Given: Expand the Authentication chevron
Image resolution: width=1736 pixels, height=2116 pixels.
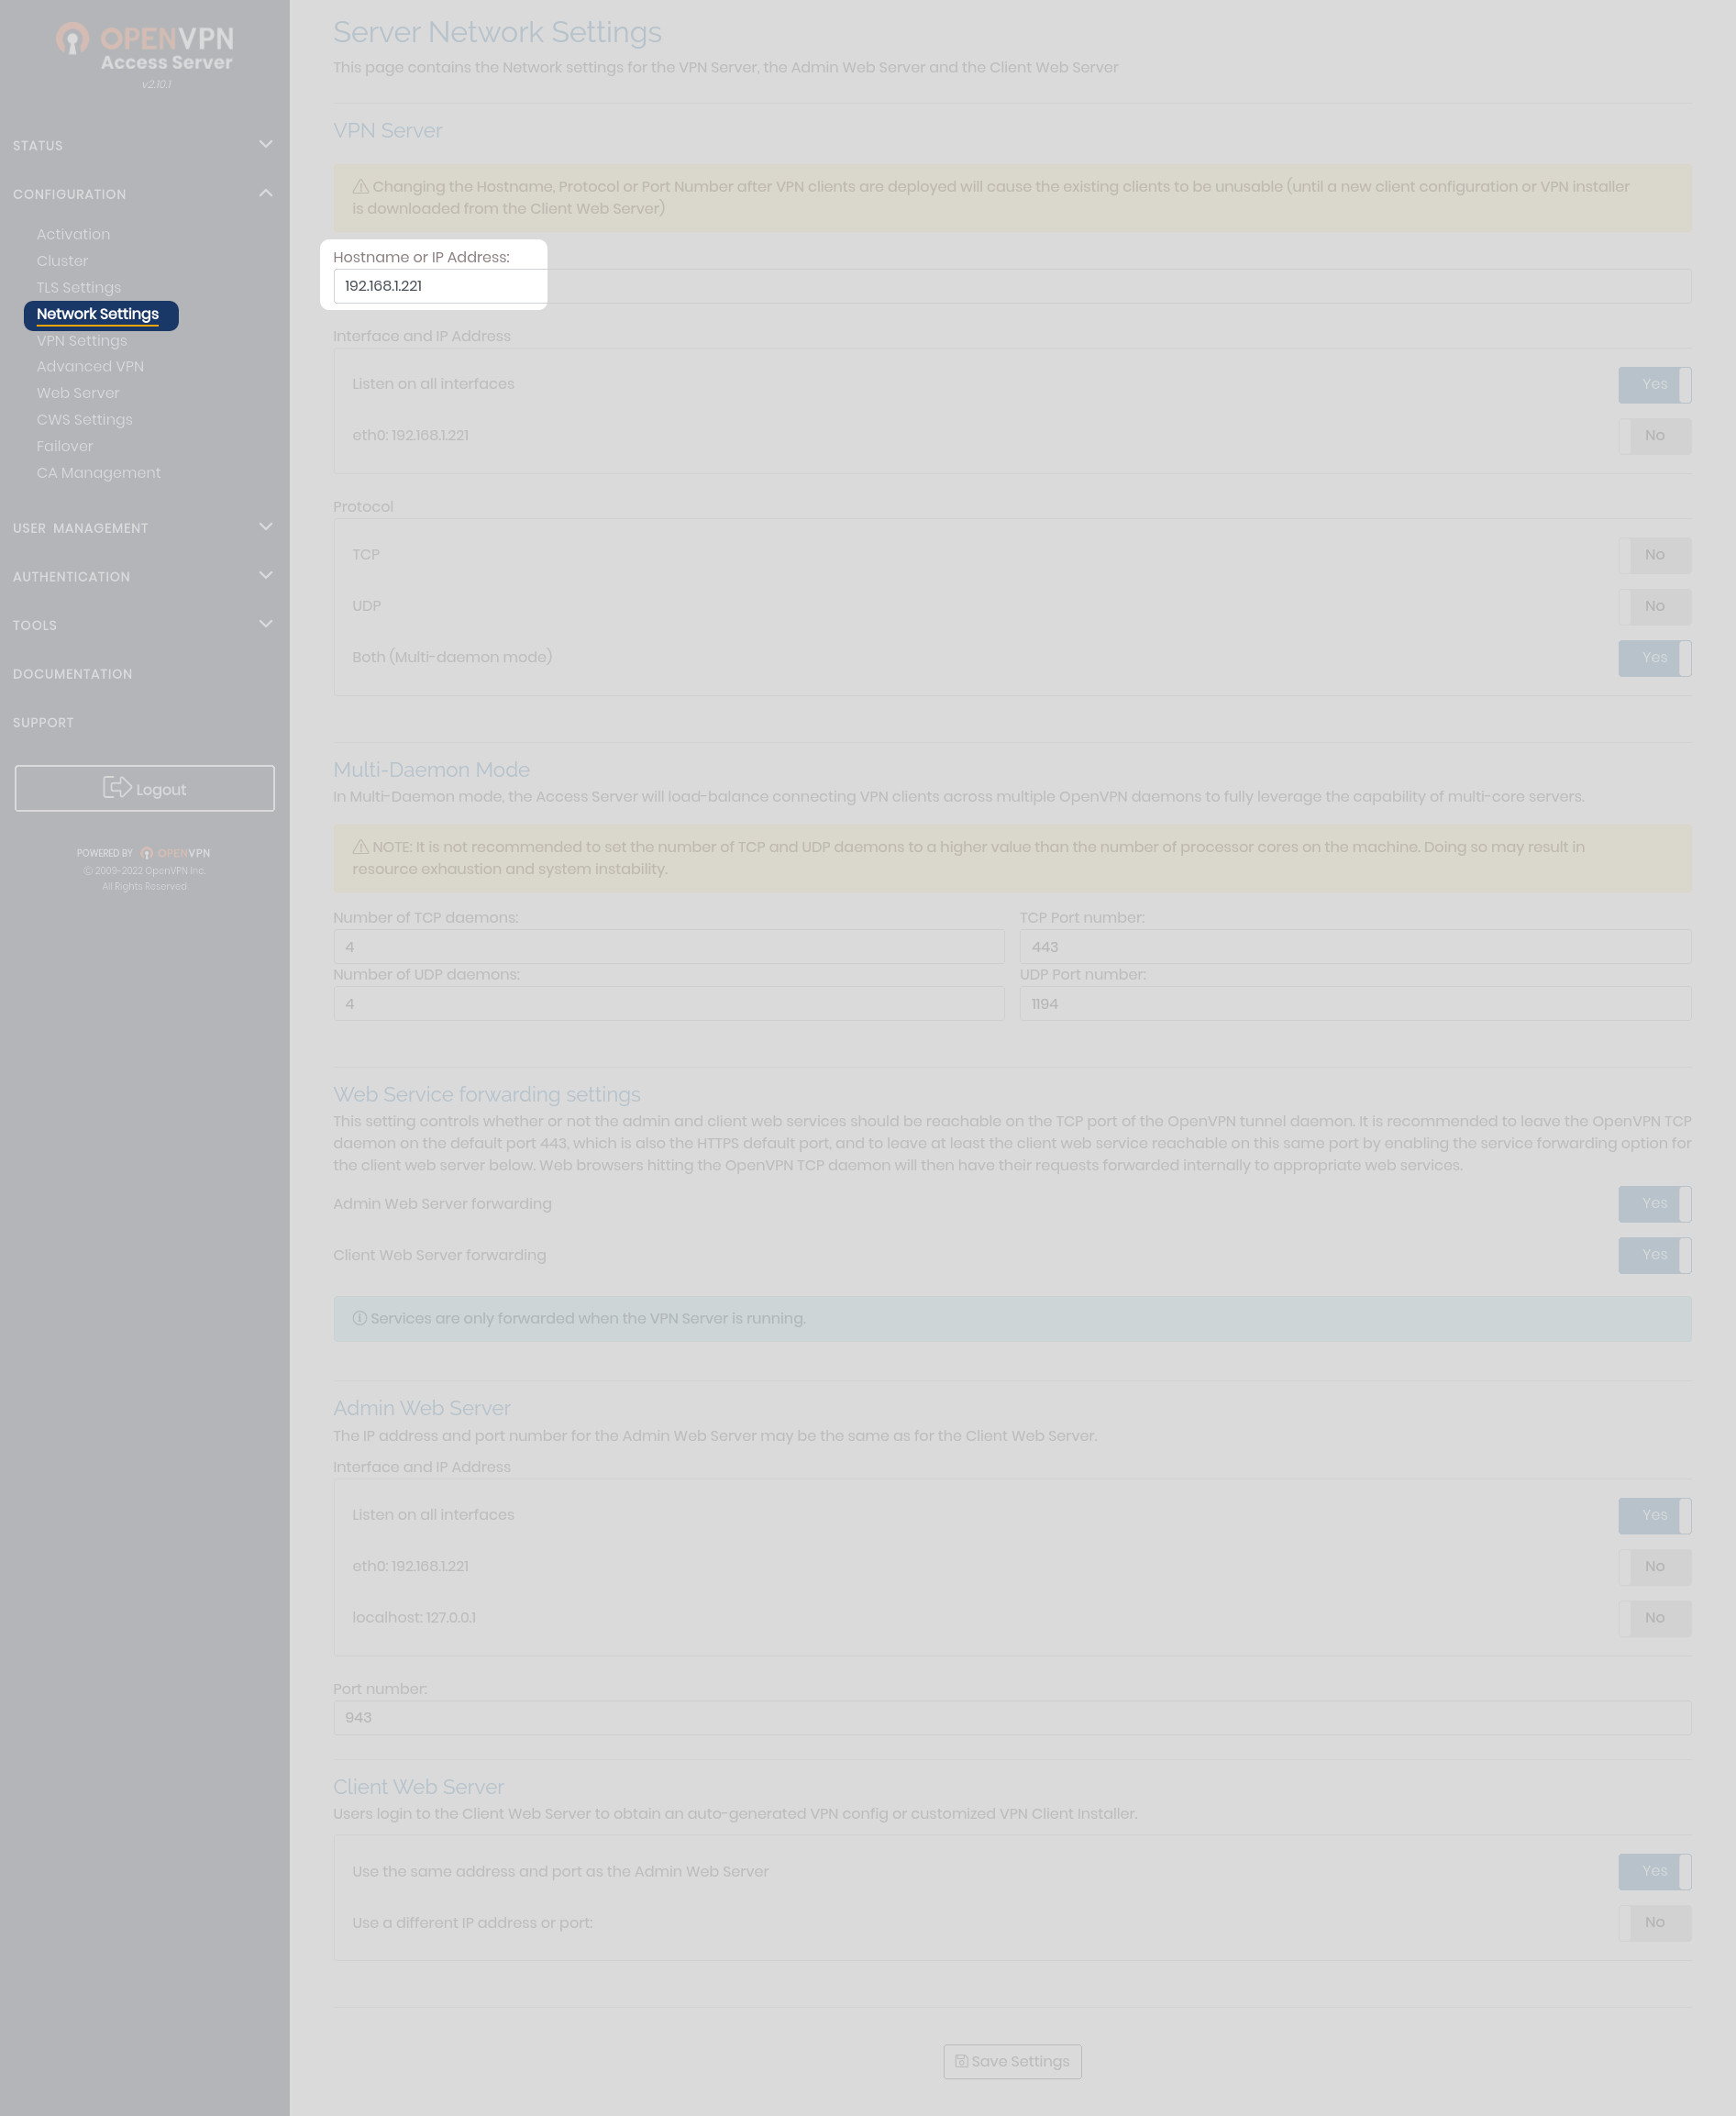Looking at the screenshot, I should (x=265, y=576).
